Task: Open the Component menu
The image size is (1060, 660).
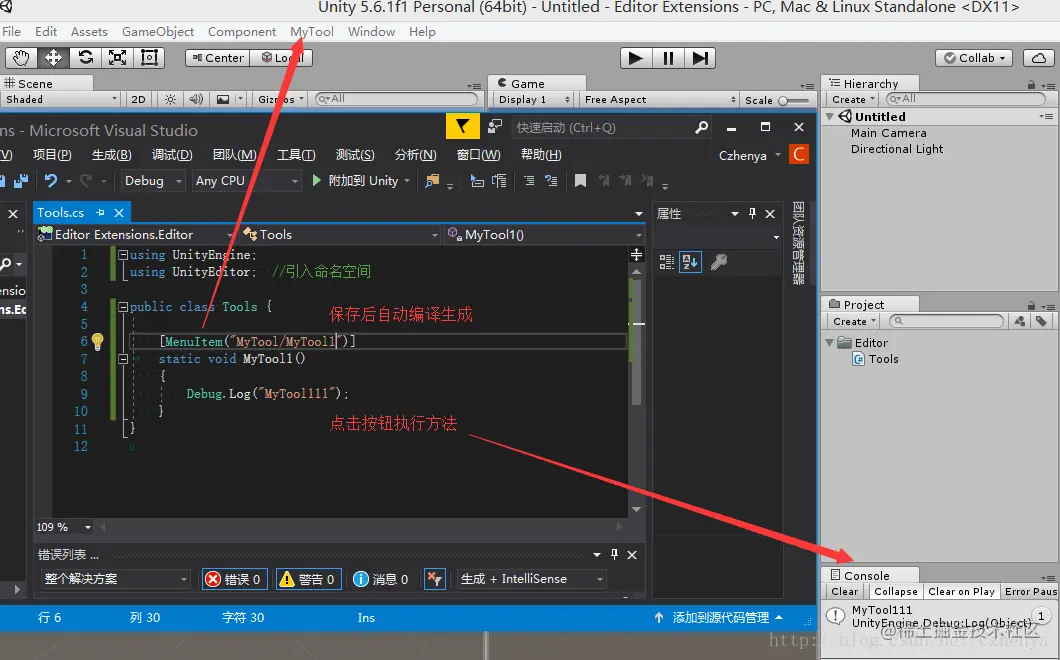Action: coord(241,32)
